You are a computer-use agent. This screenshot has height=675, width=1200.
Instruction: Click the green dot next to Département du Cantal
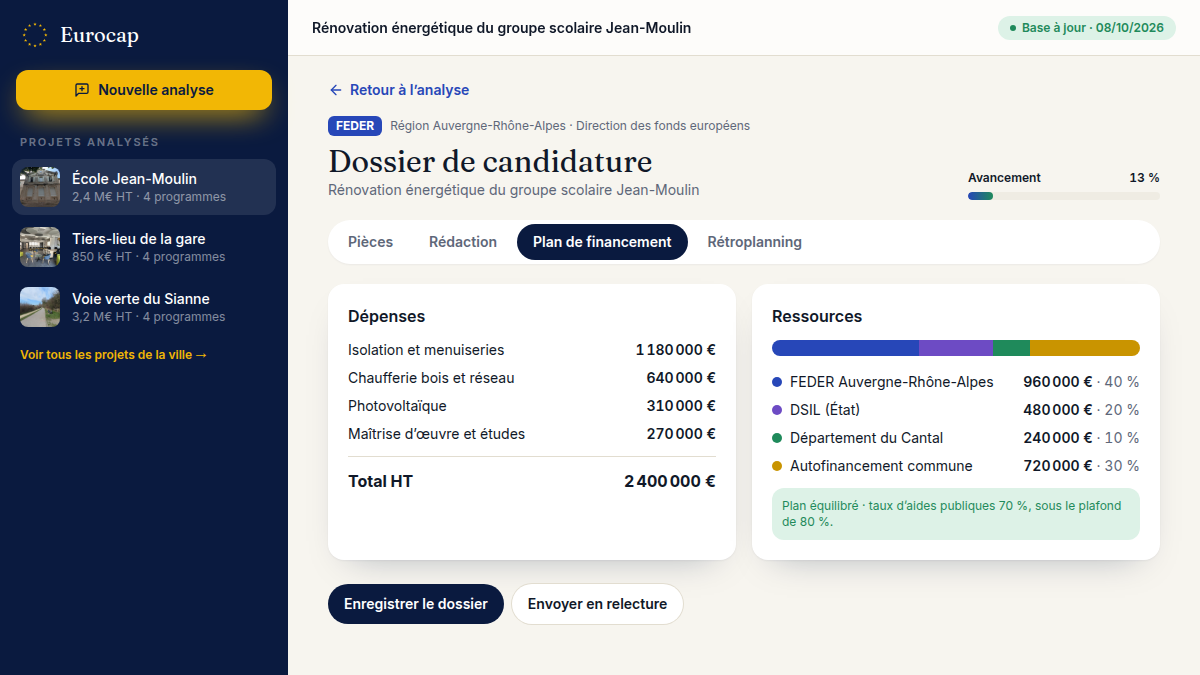(x=777, y=438)
